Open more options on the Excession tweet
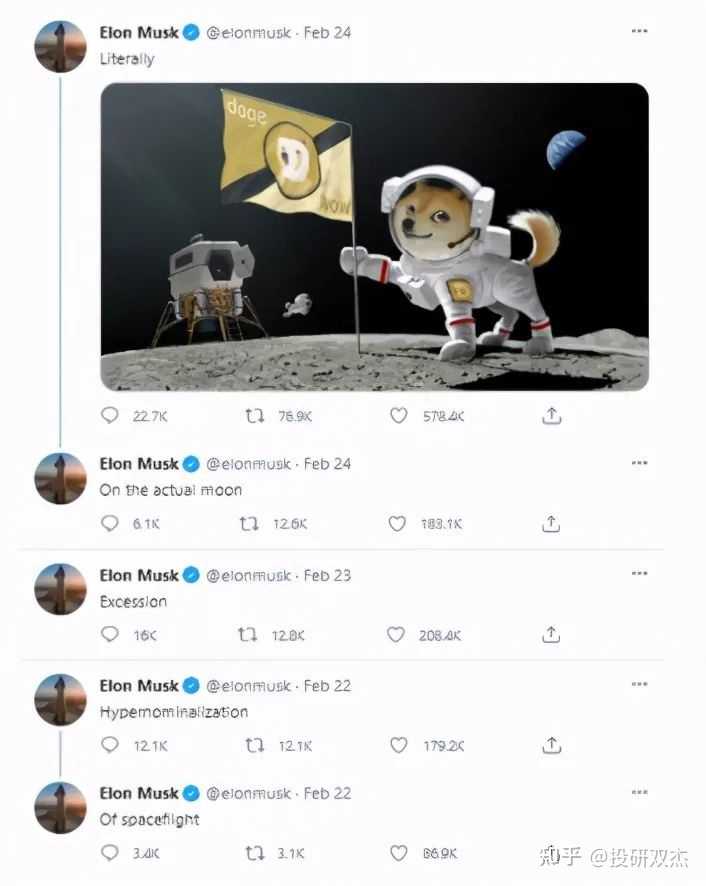The image size is (706, 886). tap(639, 574)
